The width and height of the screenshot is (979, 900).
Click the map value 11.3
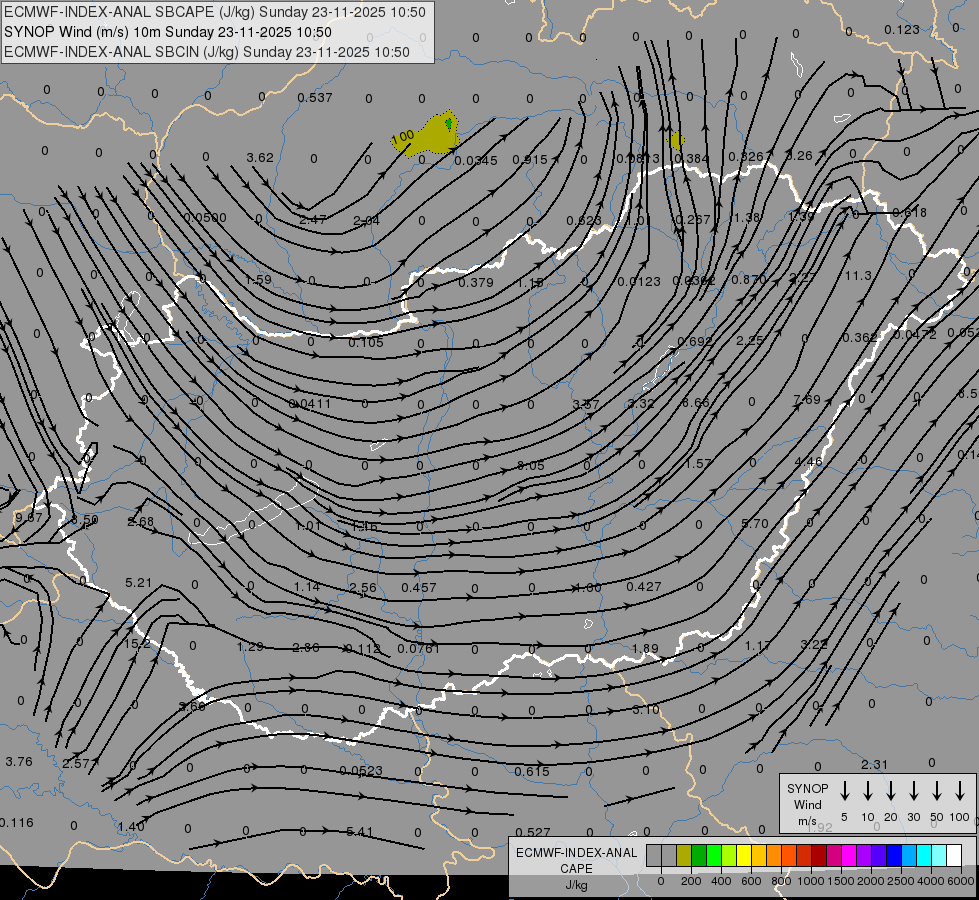pyautogui.click(x=858, y=275)
